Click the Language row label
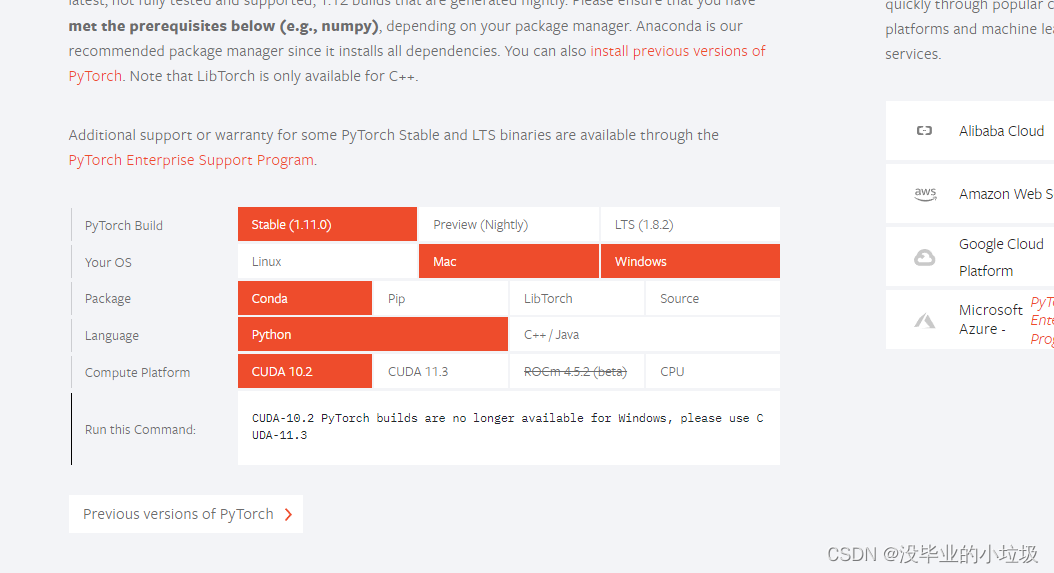 click(112, 336)
